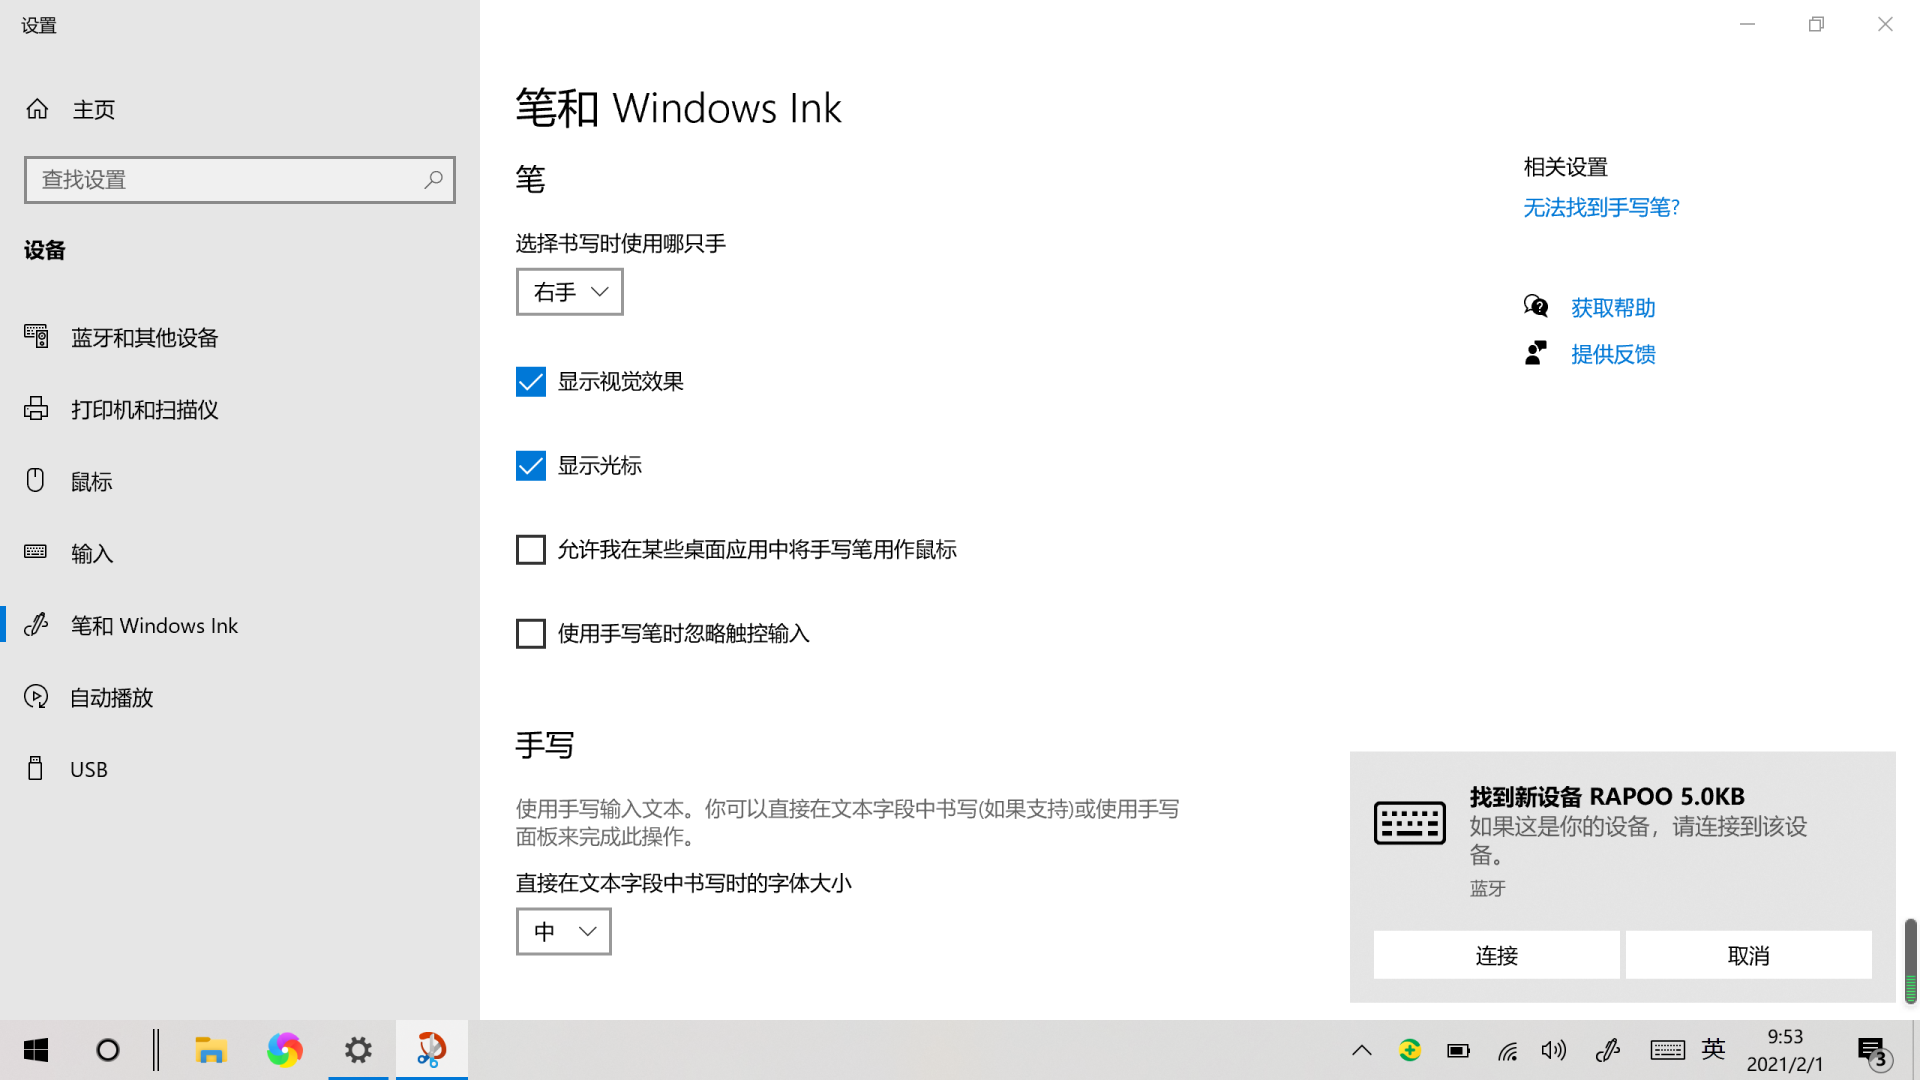Open the '右手' writing hand dropdown

tap(569, 291)
